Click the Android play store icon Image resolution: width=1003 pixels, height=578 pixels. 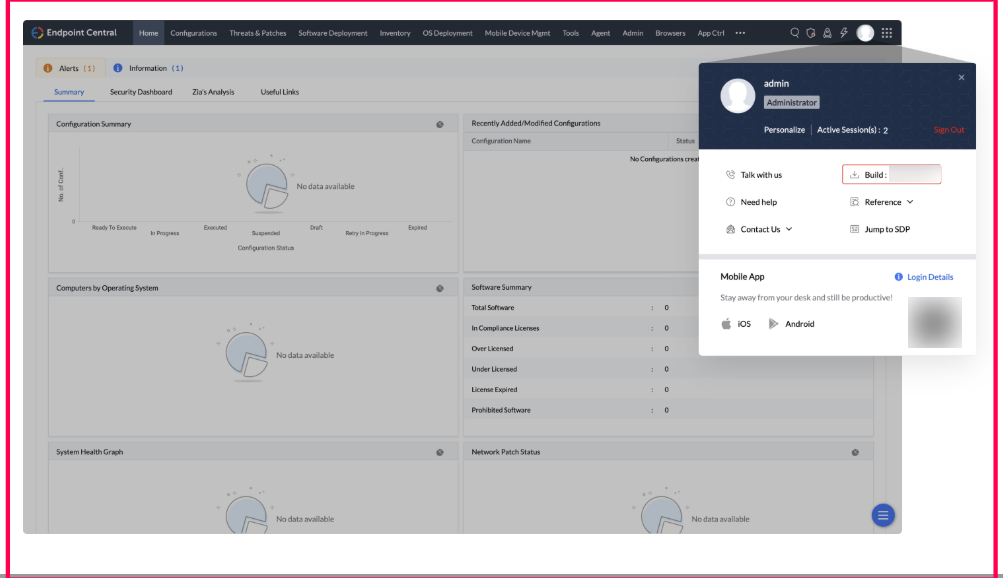(x=773, y=324)
